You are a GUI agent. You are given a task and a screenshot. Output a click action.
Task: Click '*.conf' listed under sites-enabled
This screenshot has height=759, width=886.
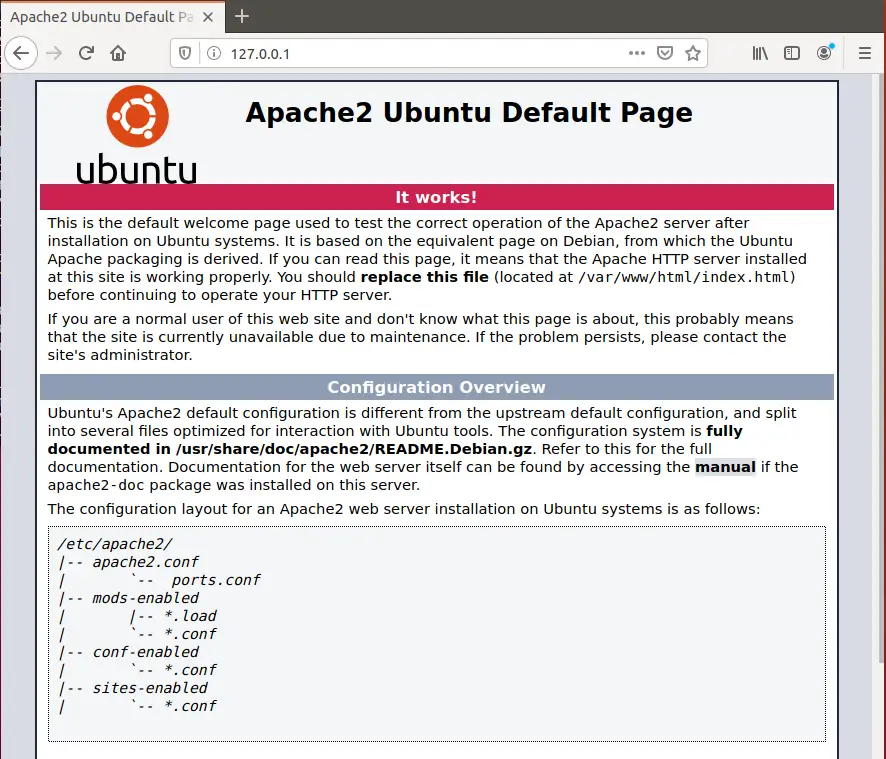tap(190, 706)
